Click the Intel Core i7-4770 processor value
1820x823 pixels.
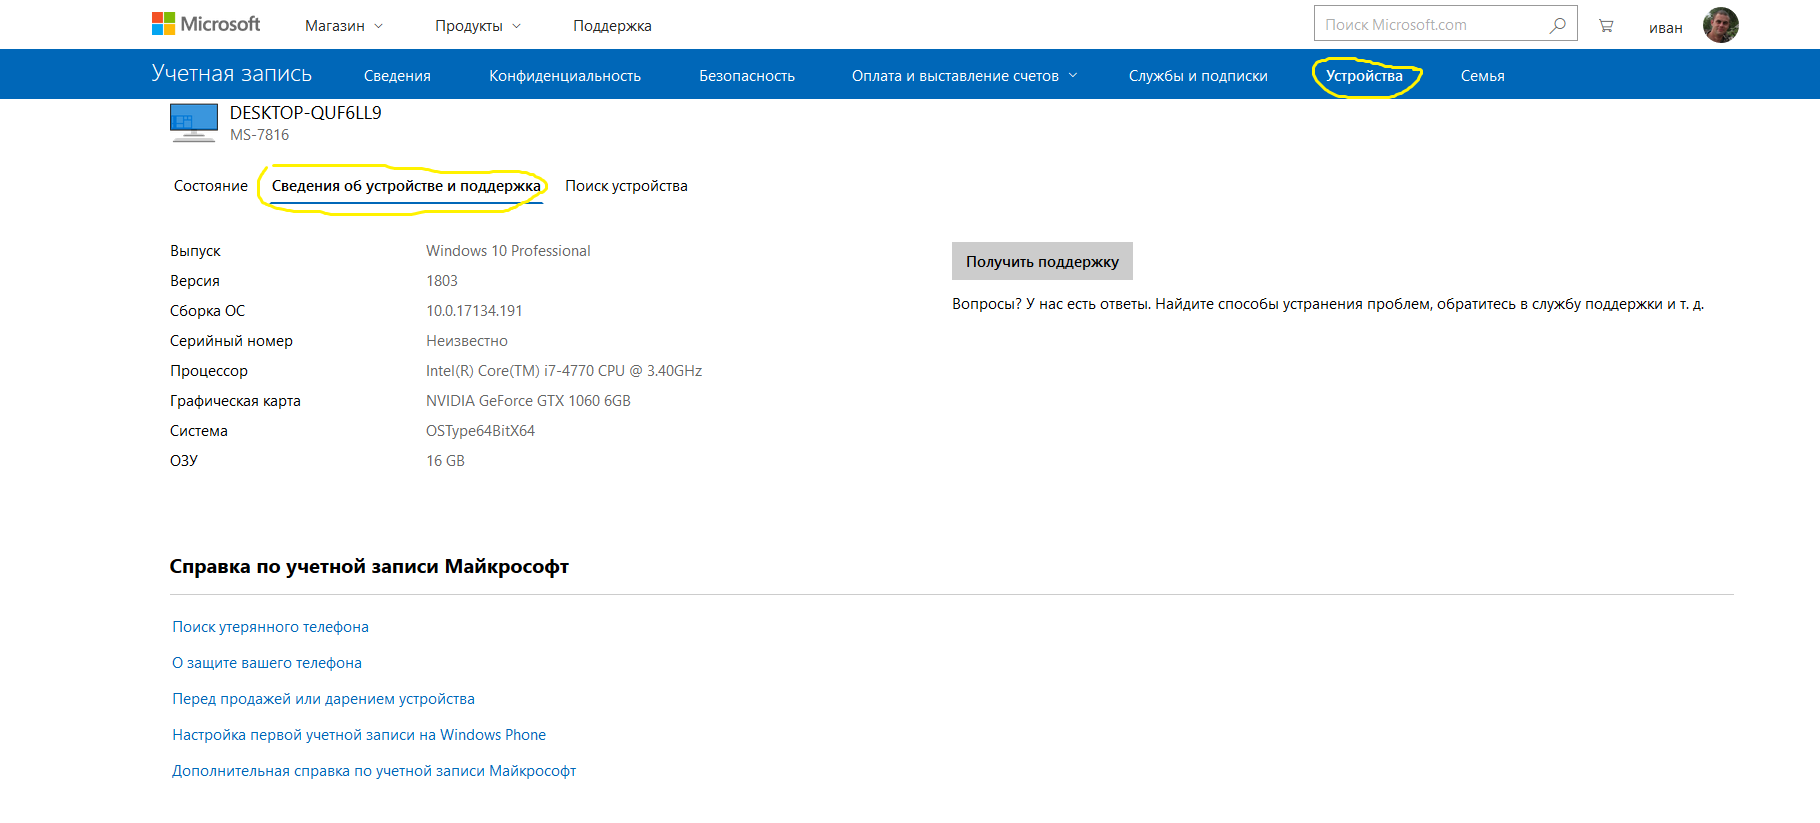pyautogui.click(x=564, y=371)
